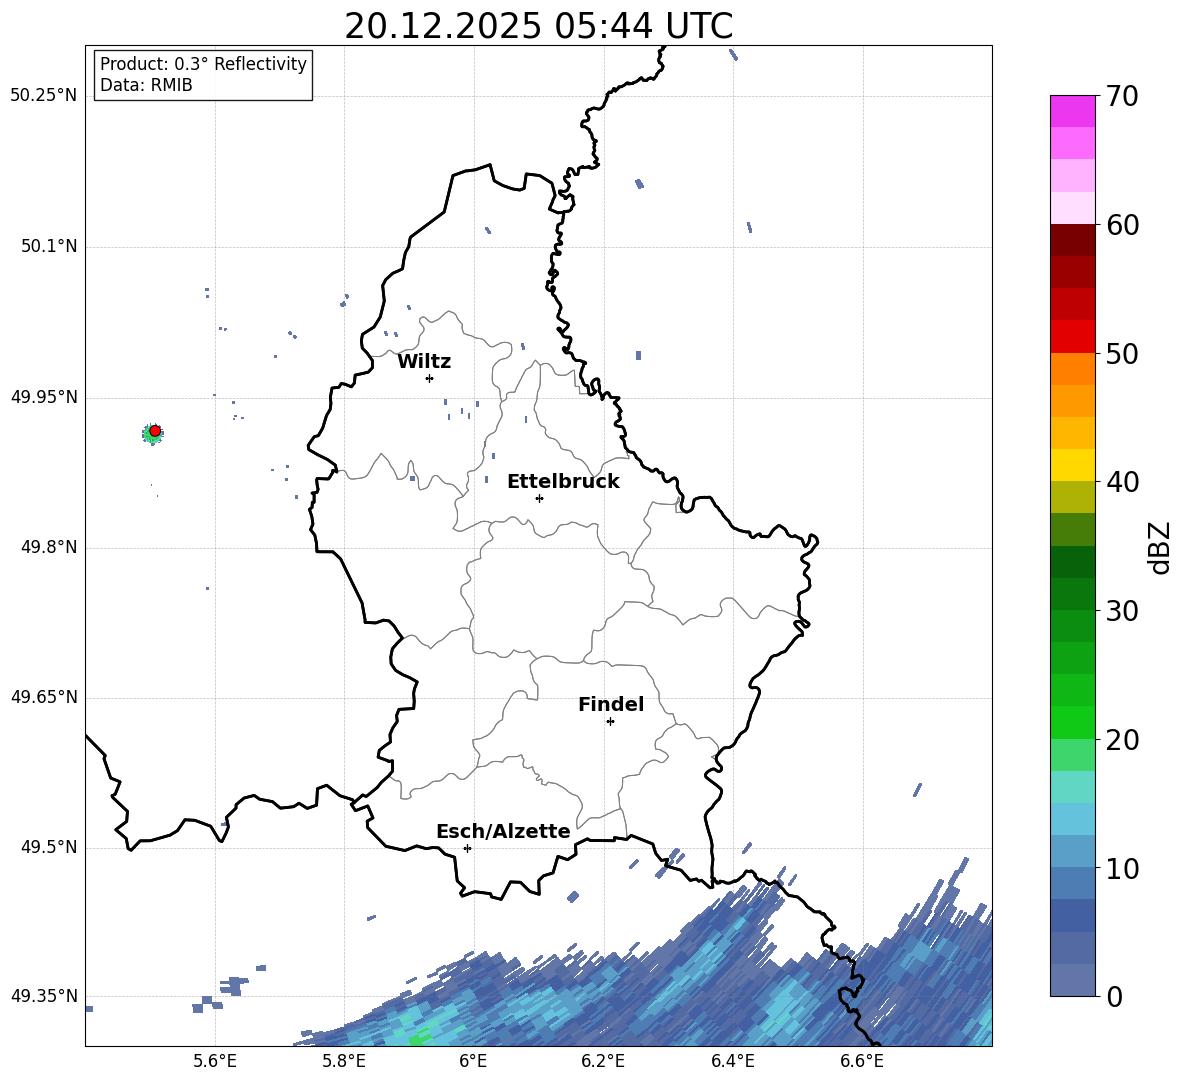
Task: Pick the magenta swatch at colorbar top
Action: pyautogui.click(x=1072, y=111)
